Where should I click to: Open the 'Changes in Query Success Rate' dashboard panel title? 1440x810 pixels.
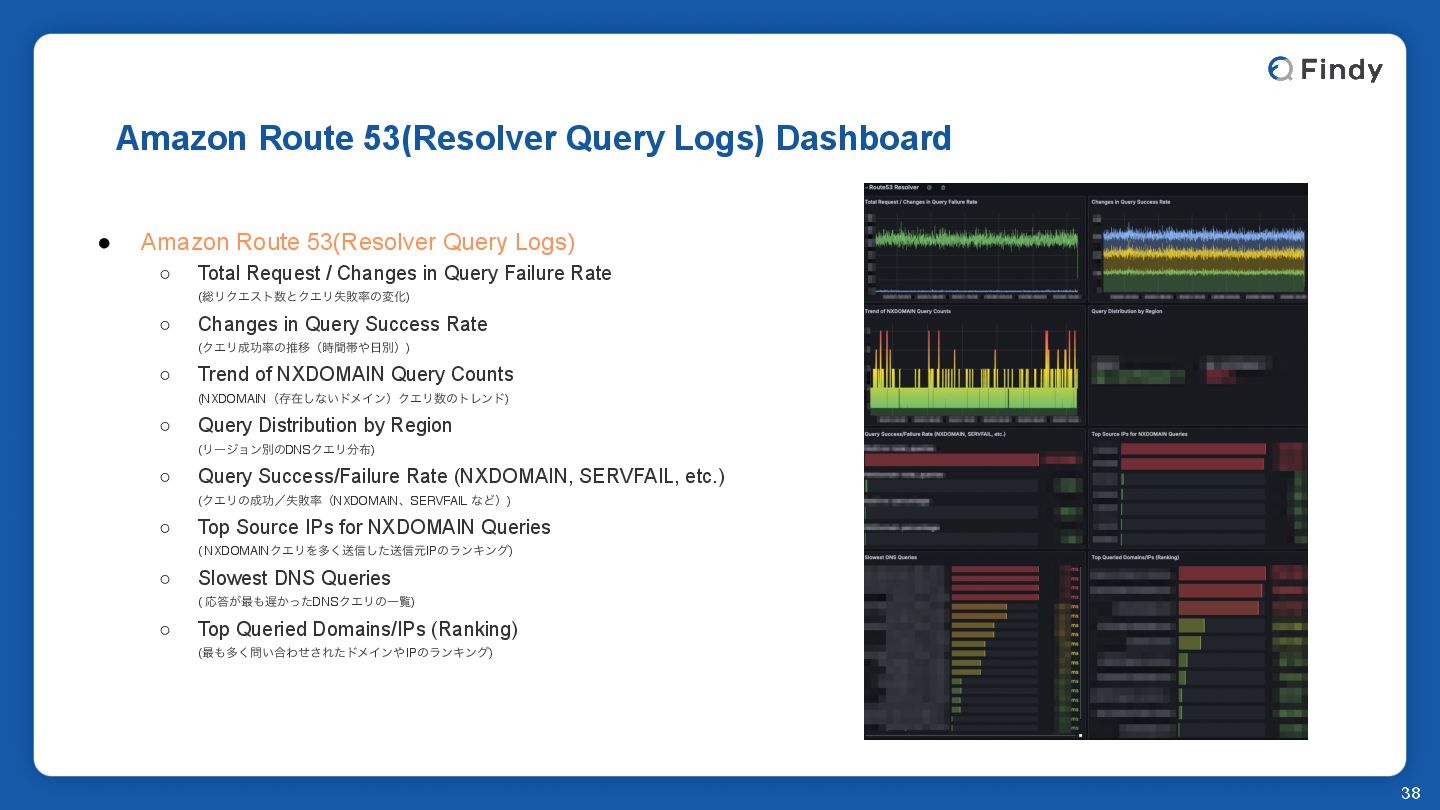(1131, 202)
